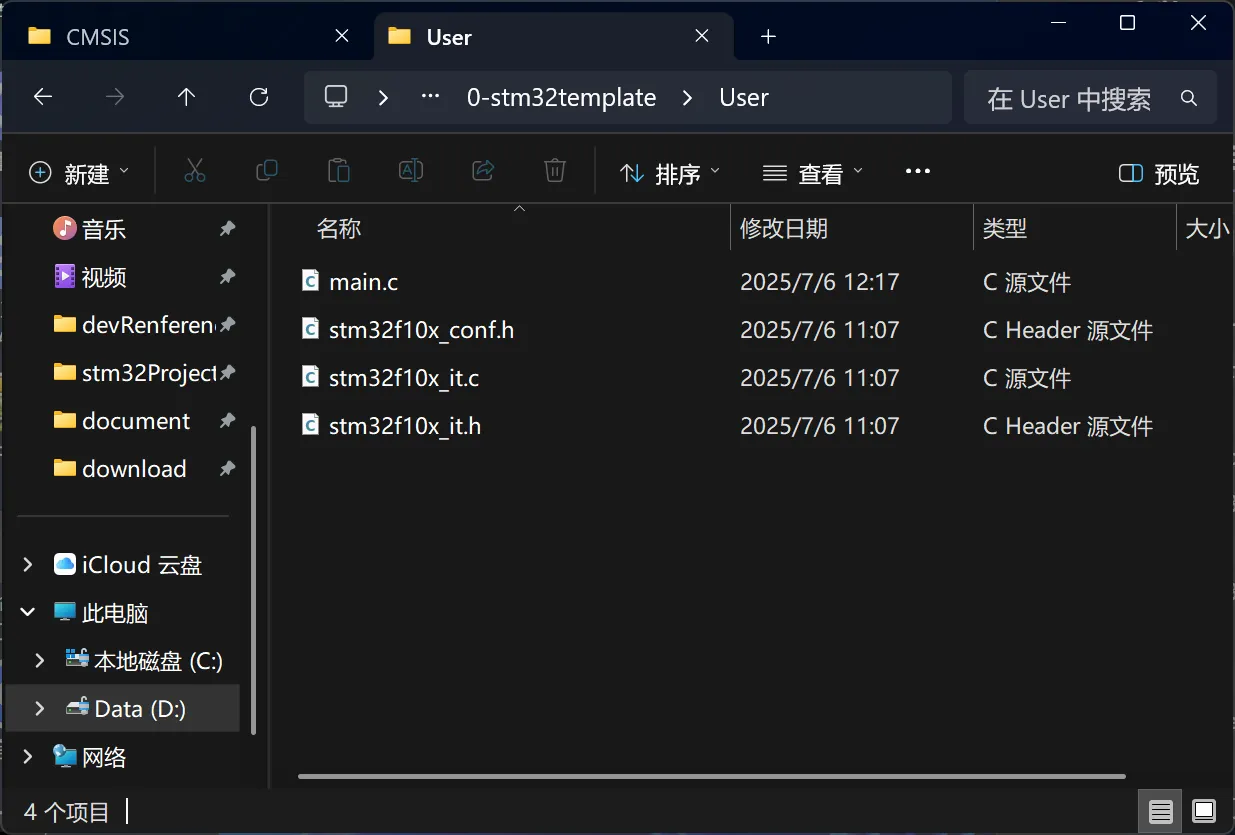The width and height of the screenshot is (1235, 835).
Task: Open 音乐 in quick access
Action: [104, 229]
